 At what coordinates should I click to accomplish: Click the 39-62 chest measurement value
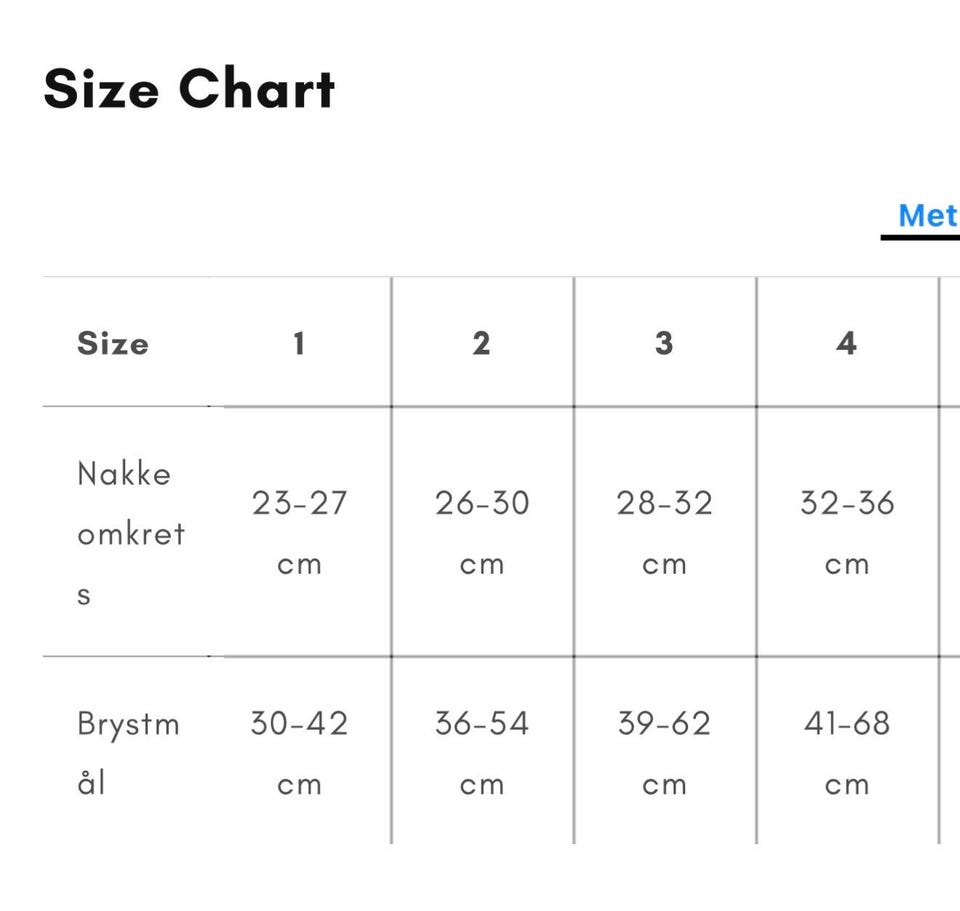(x=664, y=723)
